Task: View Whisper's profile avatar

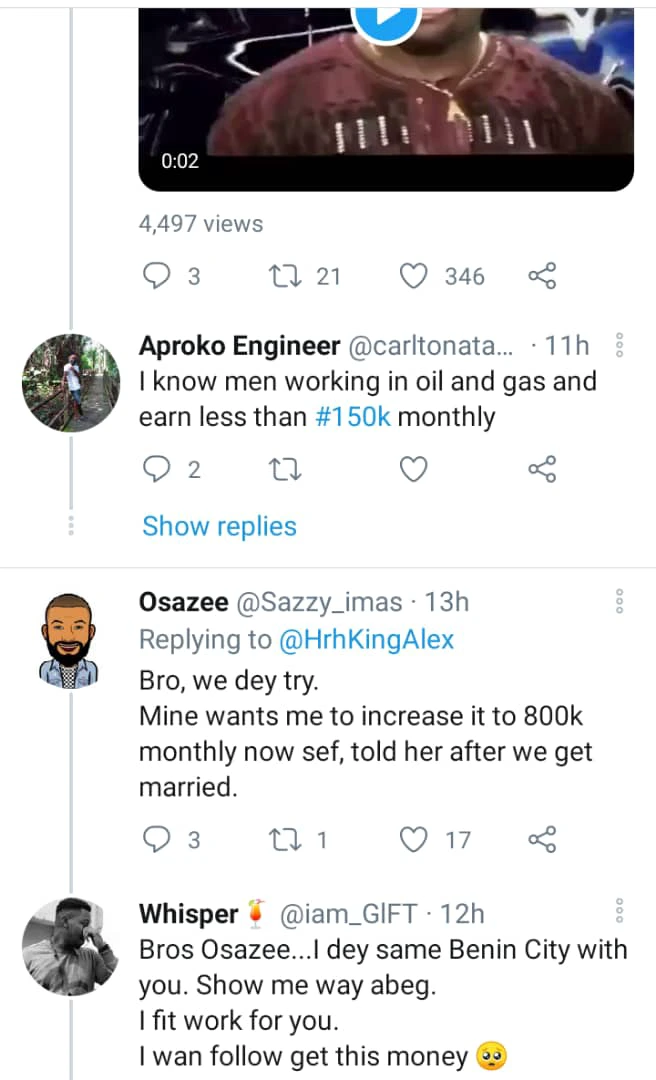Action: (x=70, y=946)
